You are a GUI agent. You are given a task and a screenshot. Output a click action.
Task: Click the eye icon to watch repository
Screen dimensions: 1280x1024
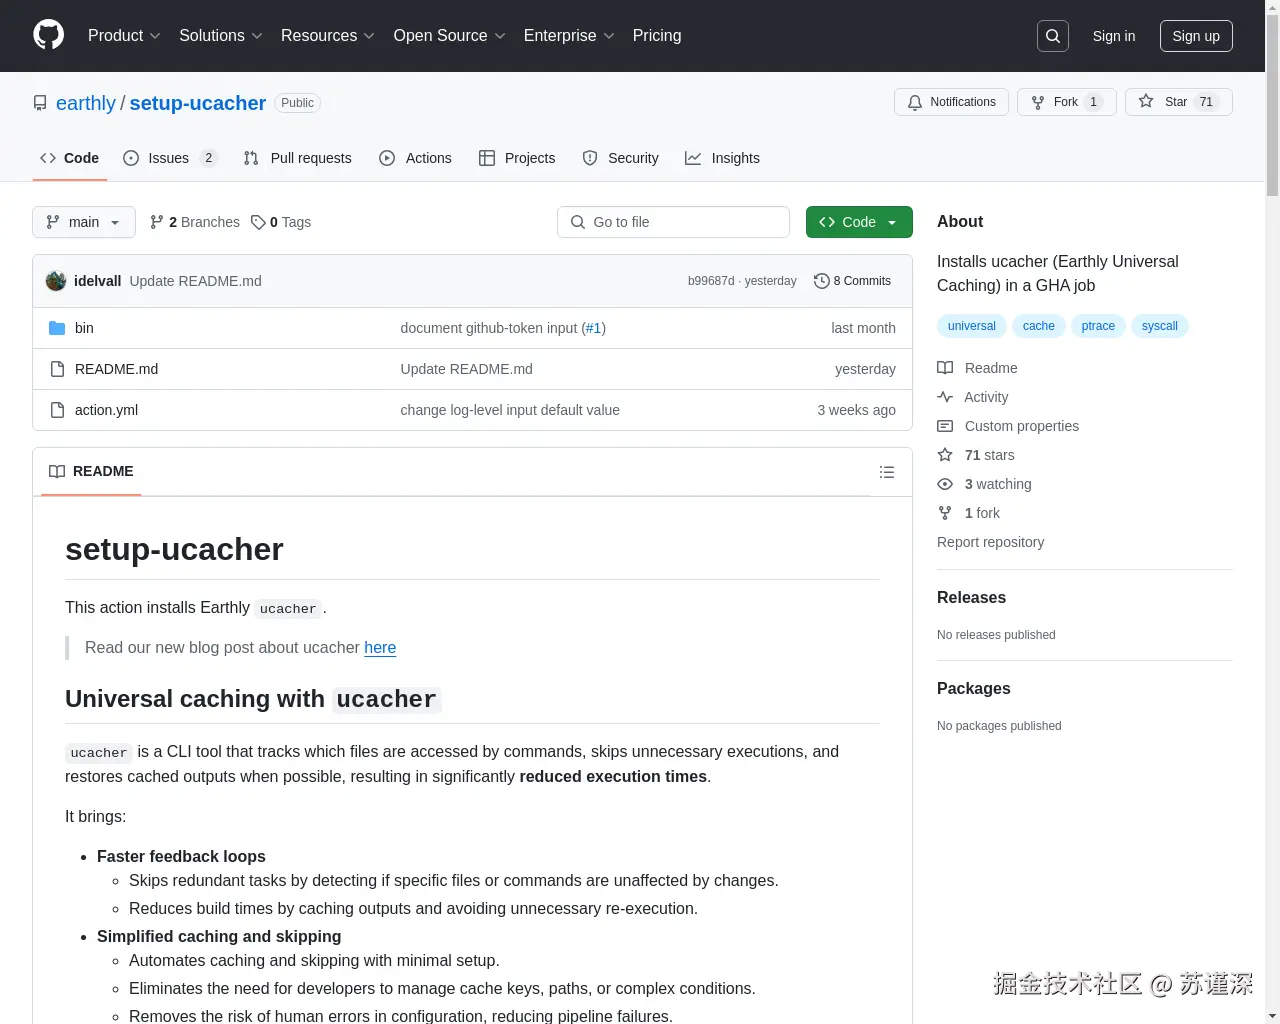tap(944, 484)
